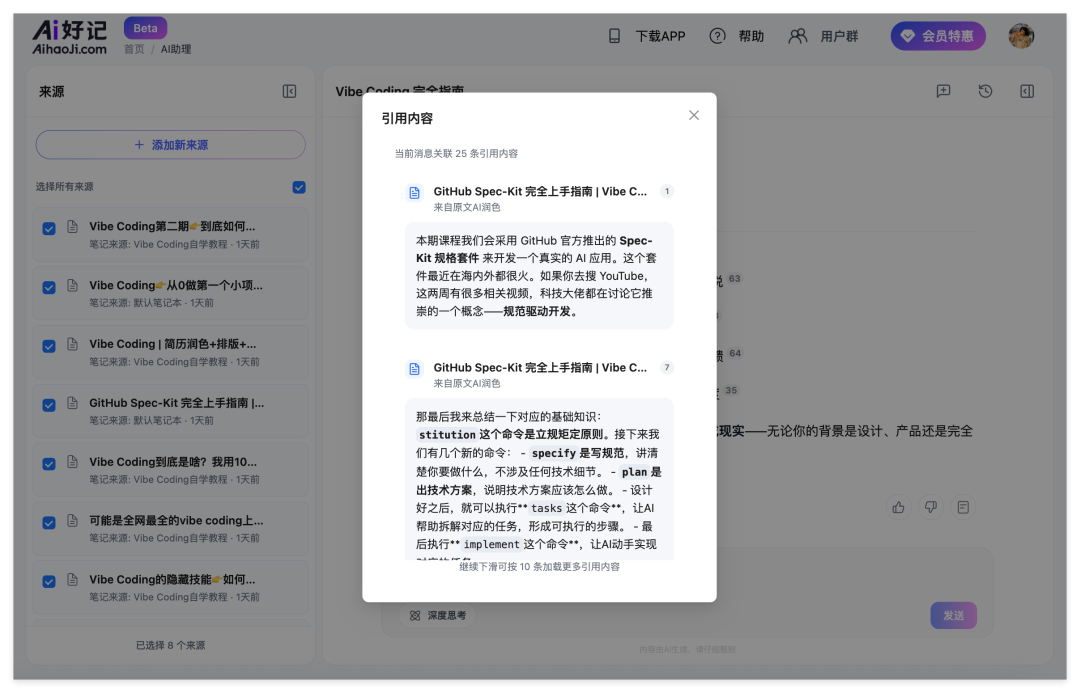Screen dimensions: 1080x693
Task: Collapse the 来源 sidebar panel
Action: pos(289,92)
